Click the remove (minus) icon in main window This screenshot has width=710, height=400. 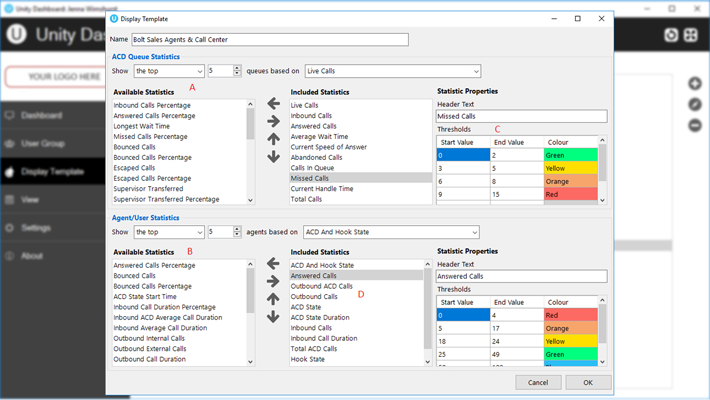point(695,125)
